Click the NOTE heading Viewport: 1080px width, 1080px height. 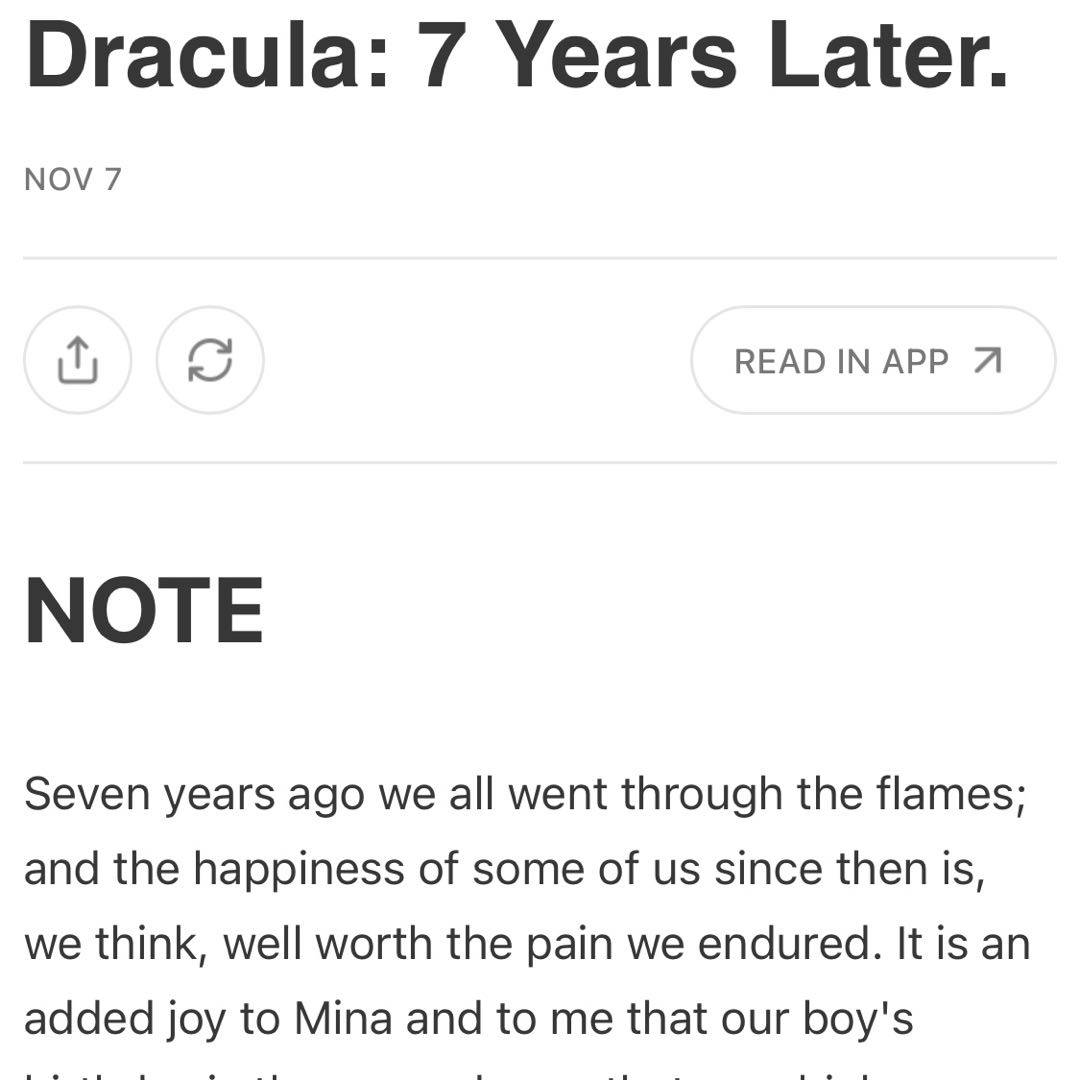[x=144, y=611]
